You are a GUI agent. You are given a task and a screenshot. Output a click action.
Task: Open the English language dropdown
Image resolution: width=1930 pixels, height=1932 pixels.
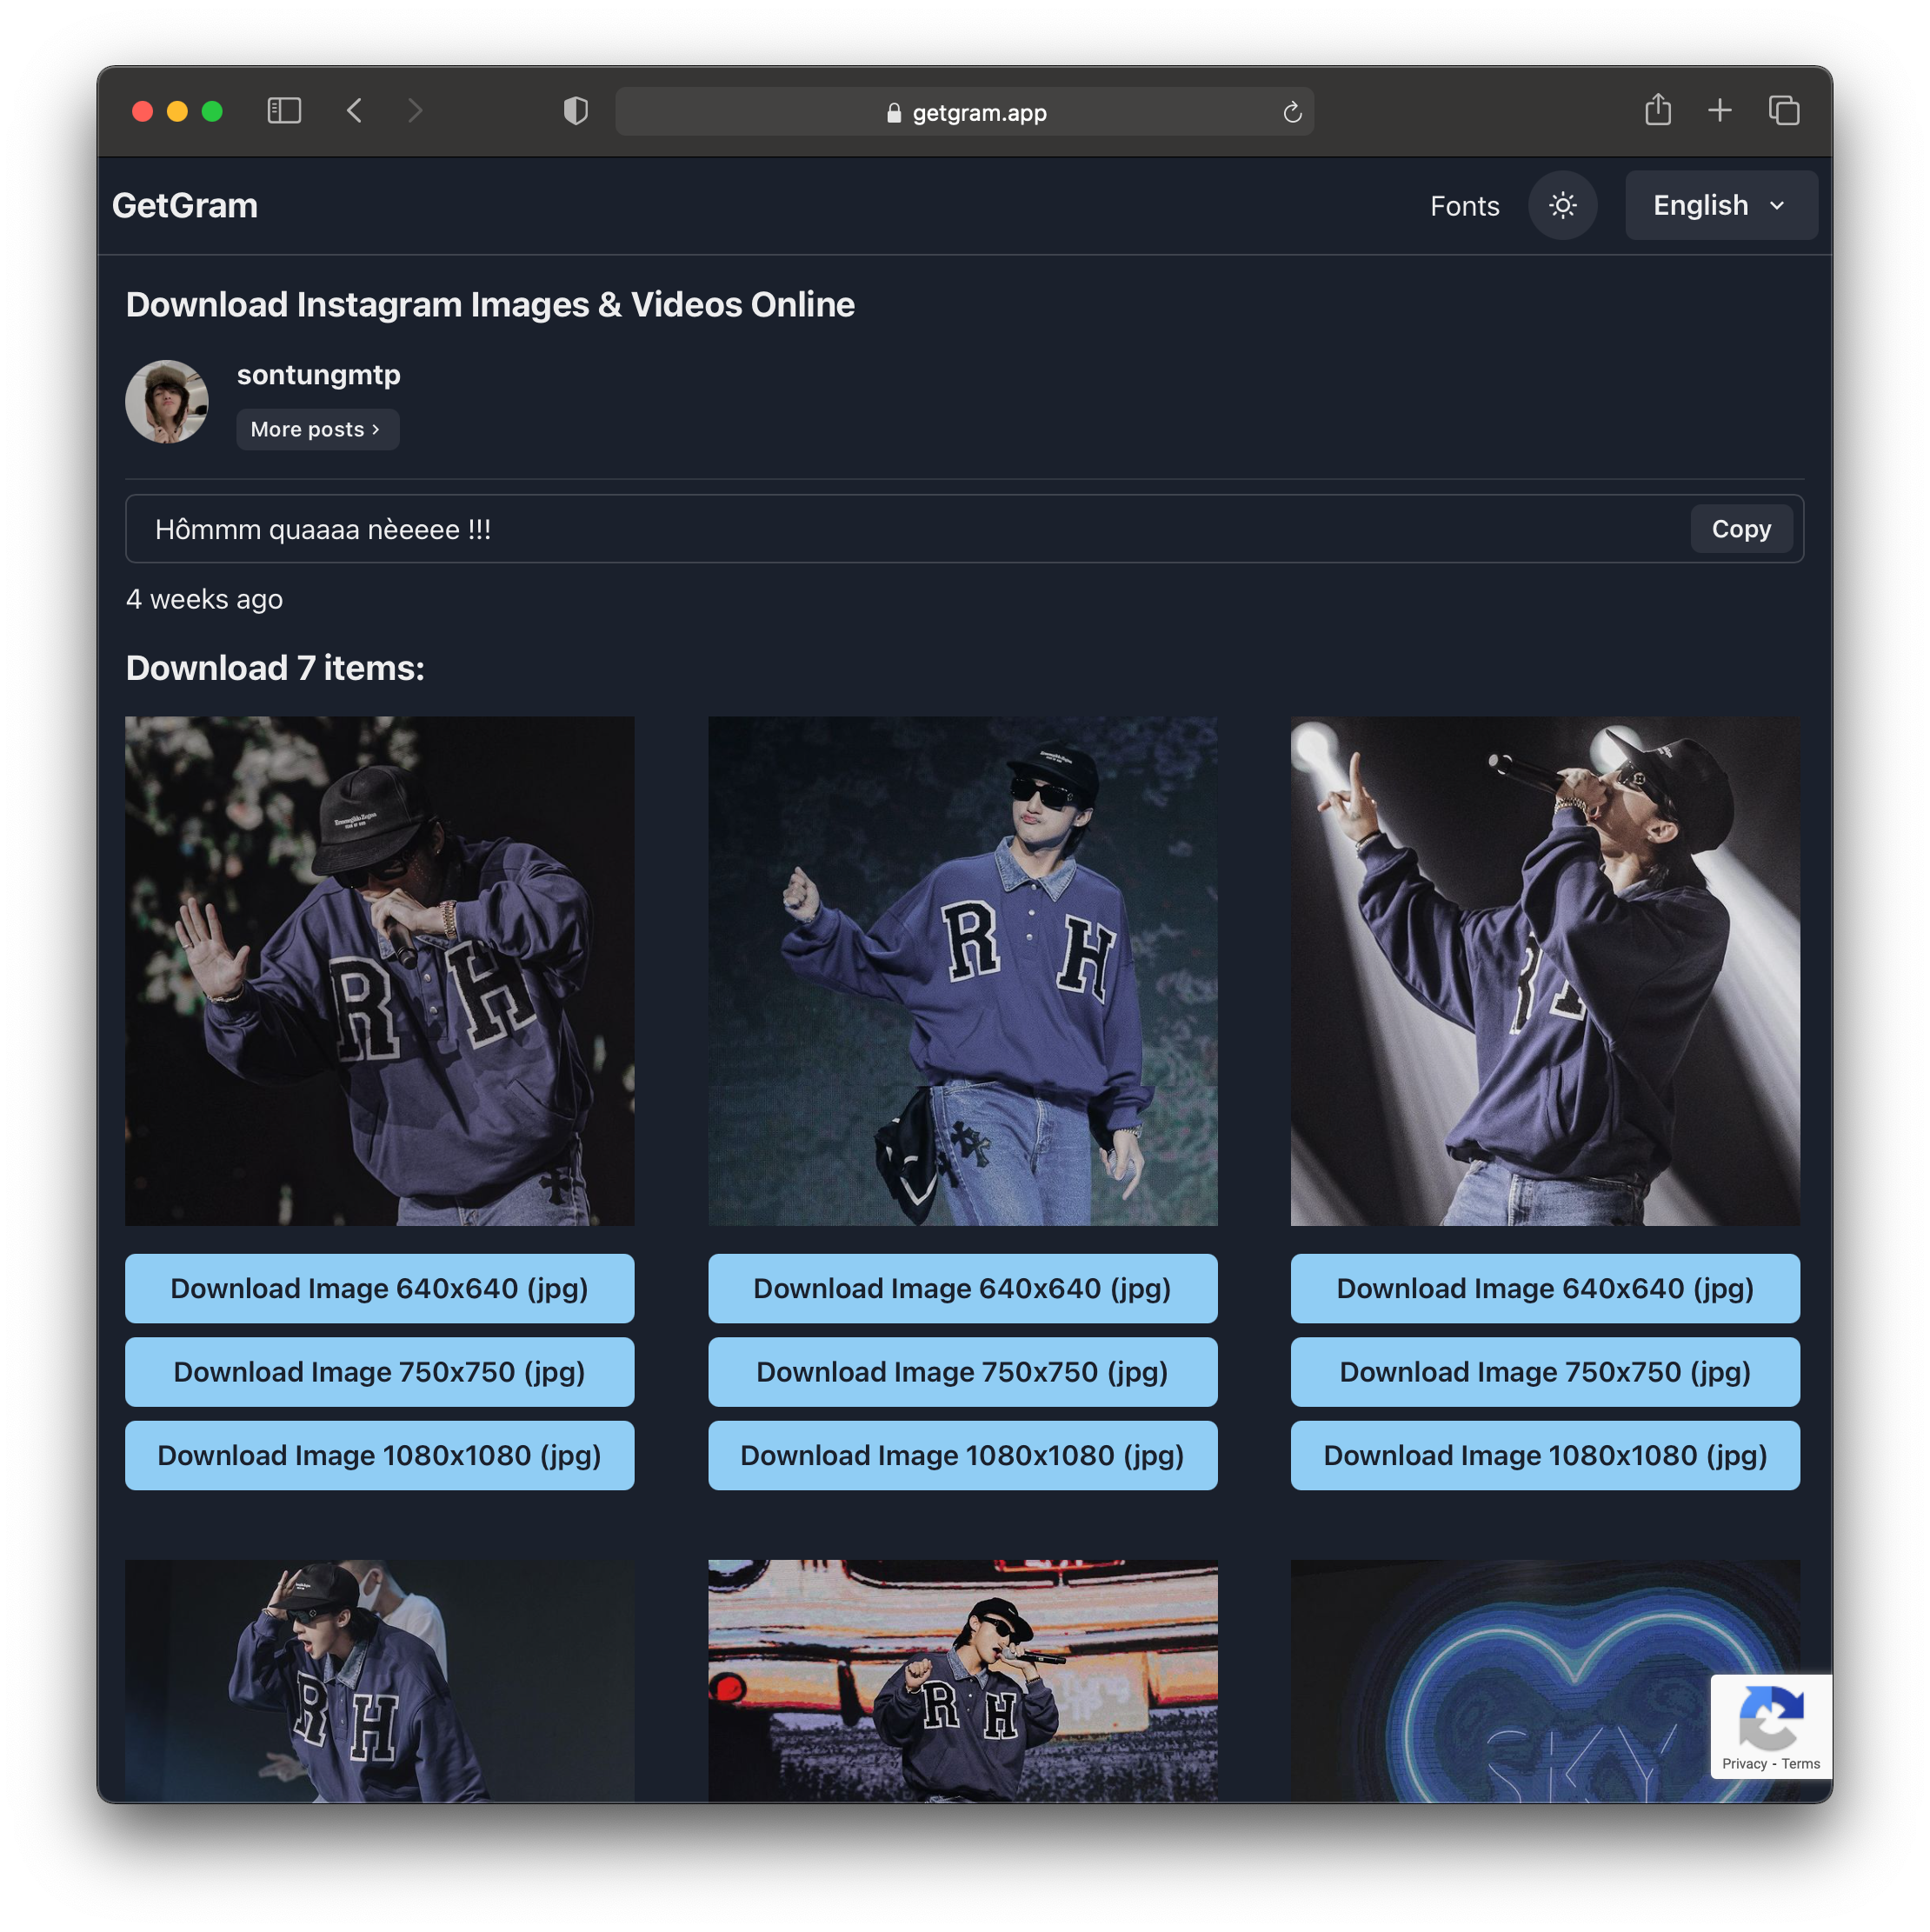pyautogui.click(x=1720, y=205)
